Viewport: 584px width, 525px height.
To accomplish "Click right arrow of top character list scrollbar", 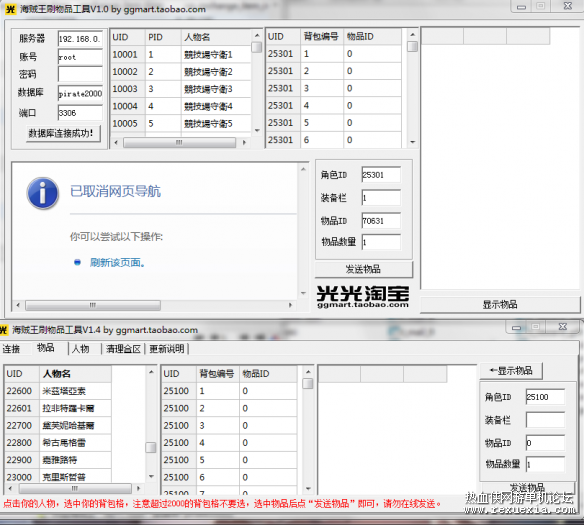I will (244, 142).
